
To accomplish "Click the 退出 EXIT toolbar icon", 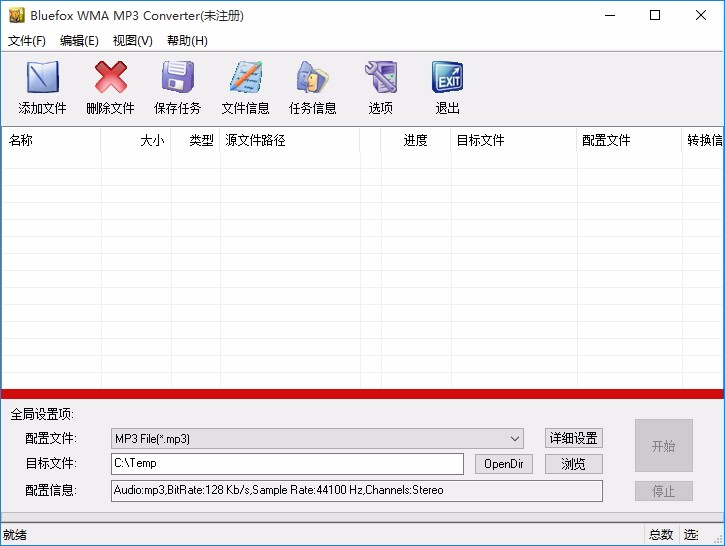I will 447,77.
